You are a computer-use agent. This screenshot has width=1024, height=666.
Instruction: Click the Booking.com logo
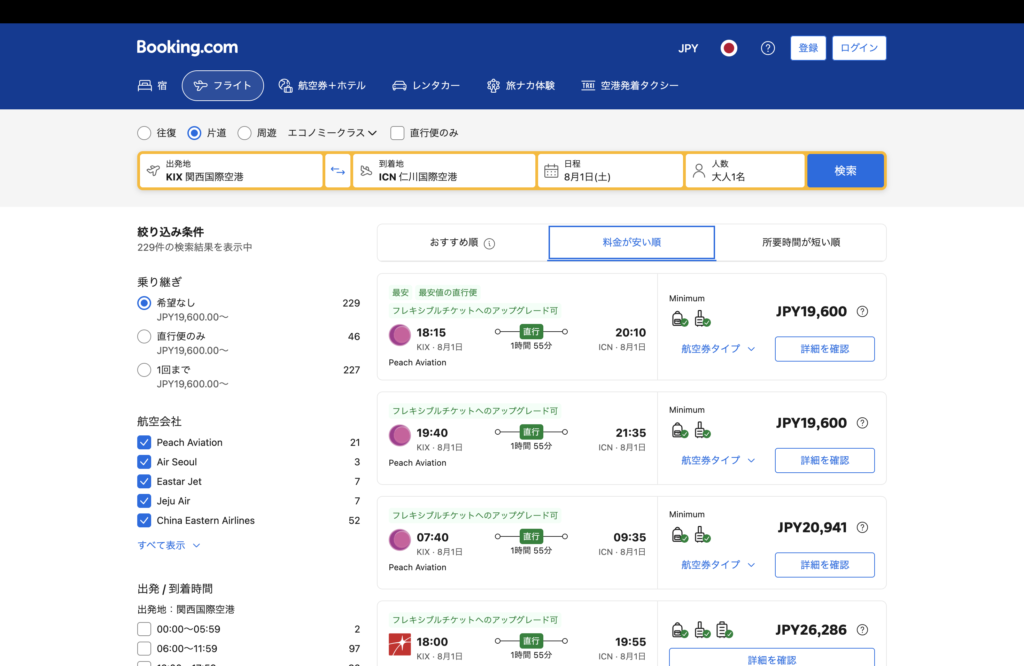pyautogui.click(x=187, y=48)
